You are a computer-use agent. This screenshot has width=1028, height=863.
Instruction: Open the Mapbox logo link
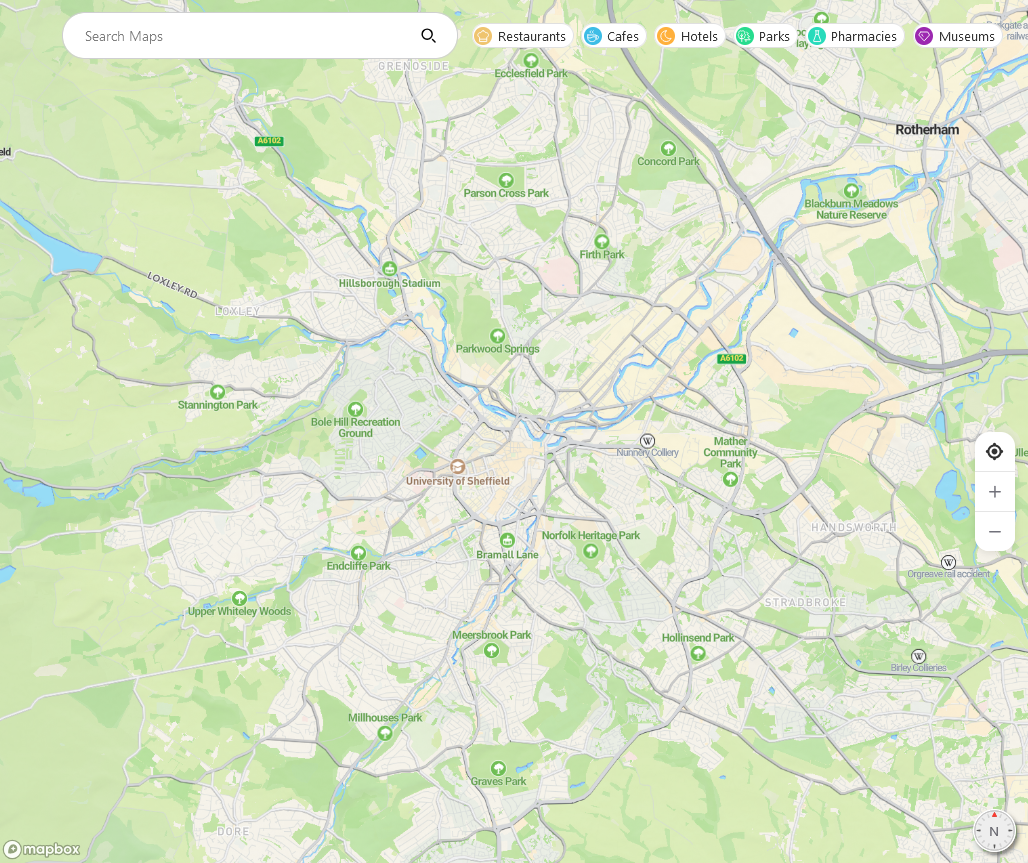pyautogui.click(x=42, y=849)
